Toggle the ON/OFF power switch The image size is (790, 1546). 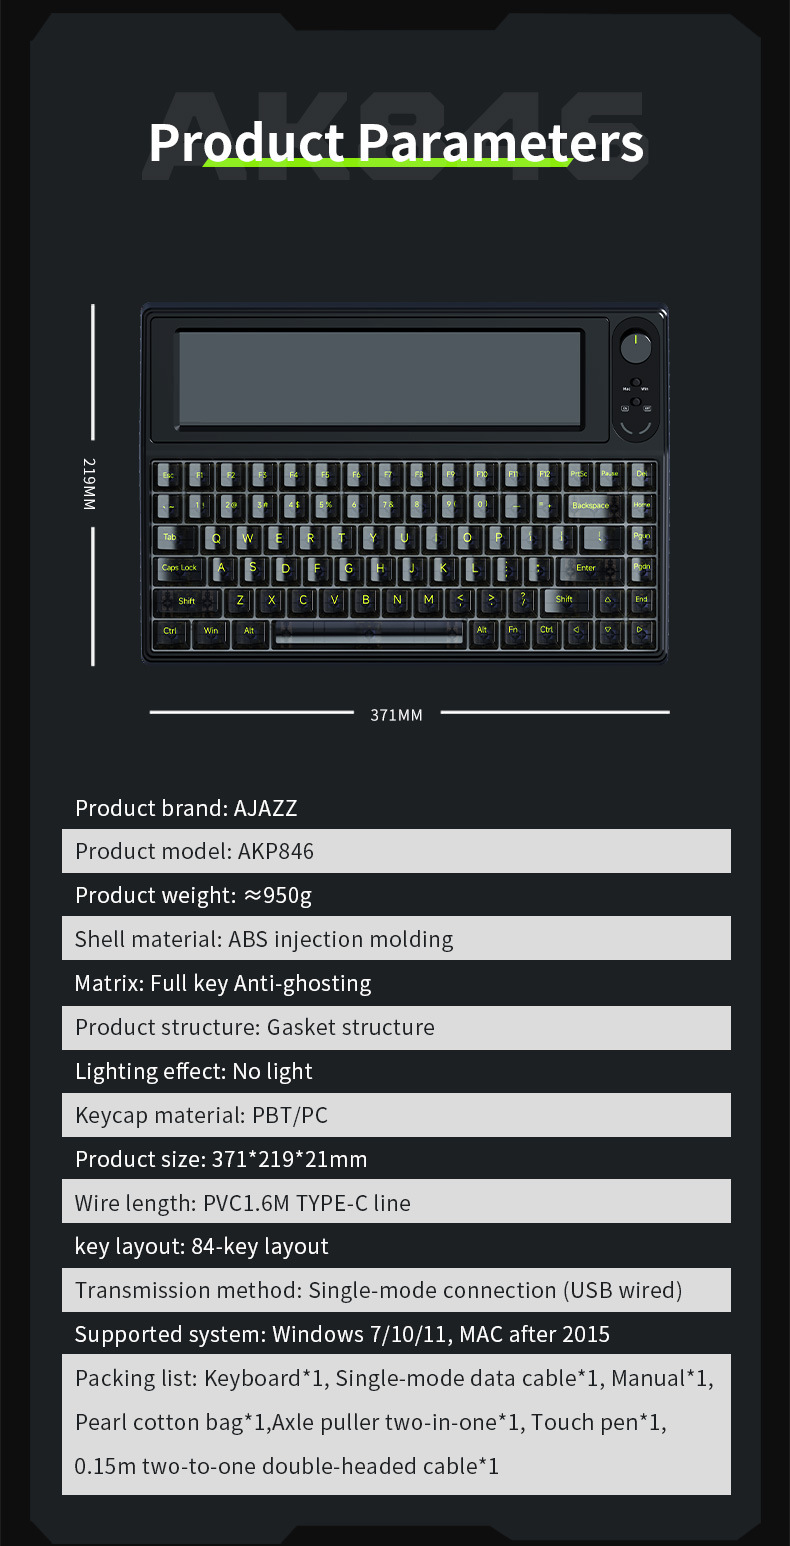(x=635, y=402)
